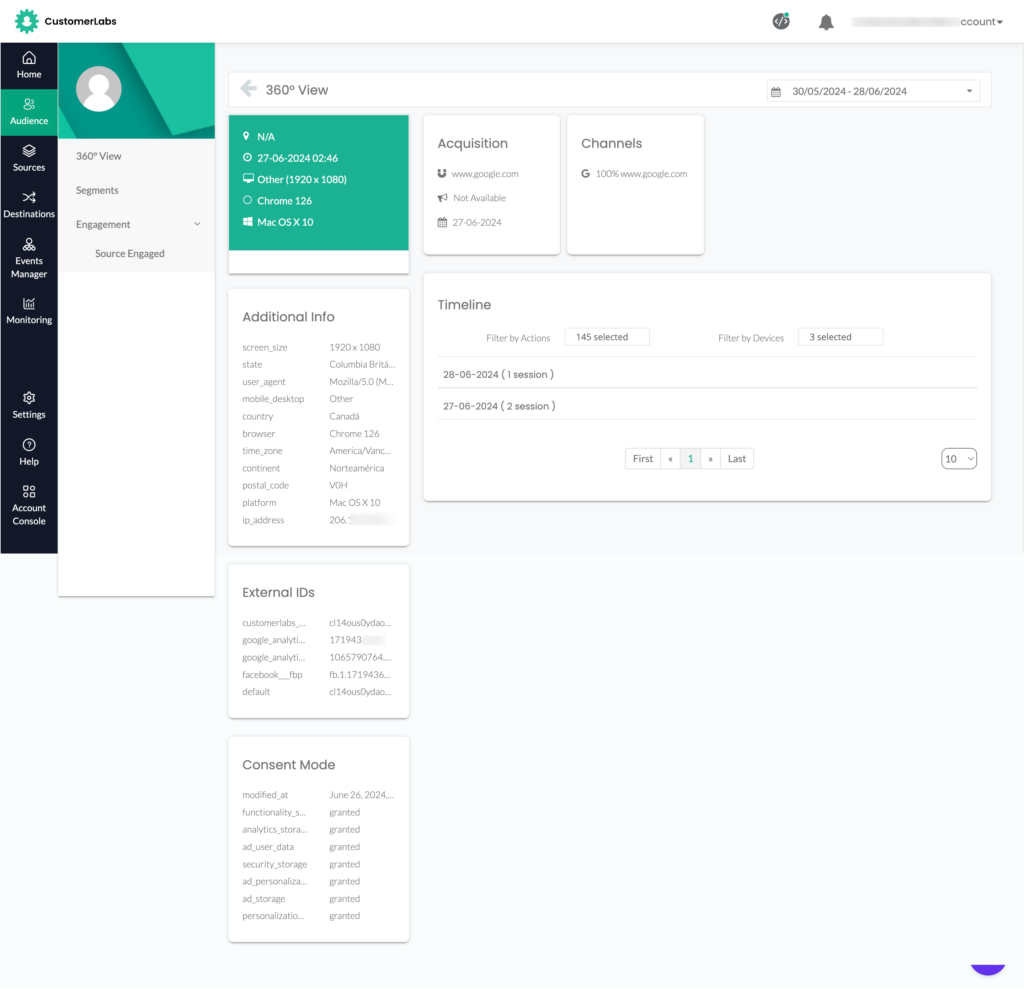Screen dimensions: 1024x989
Task: Click the calendar icon in date range
Action: click(x=776, y=91)
